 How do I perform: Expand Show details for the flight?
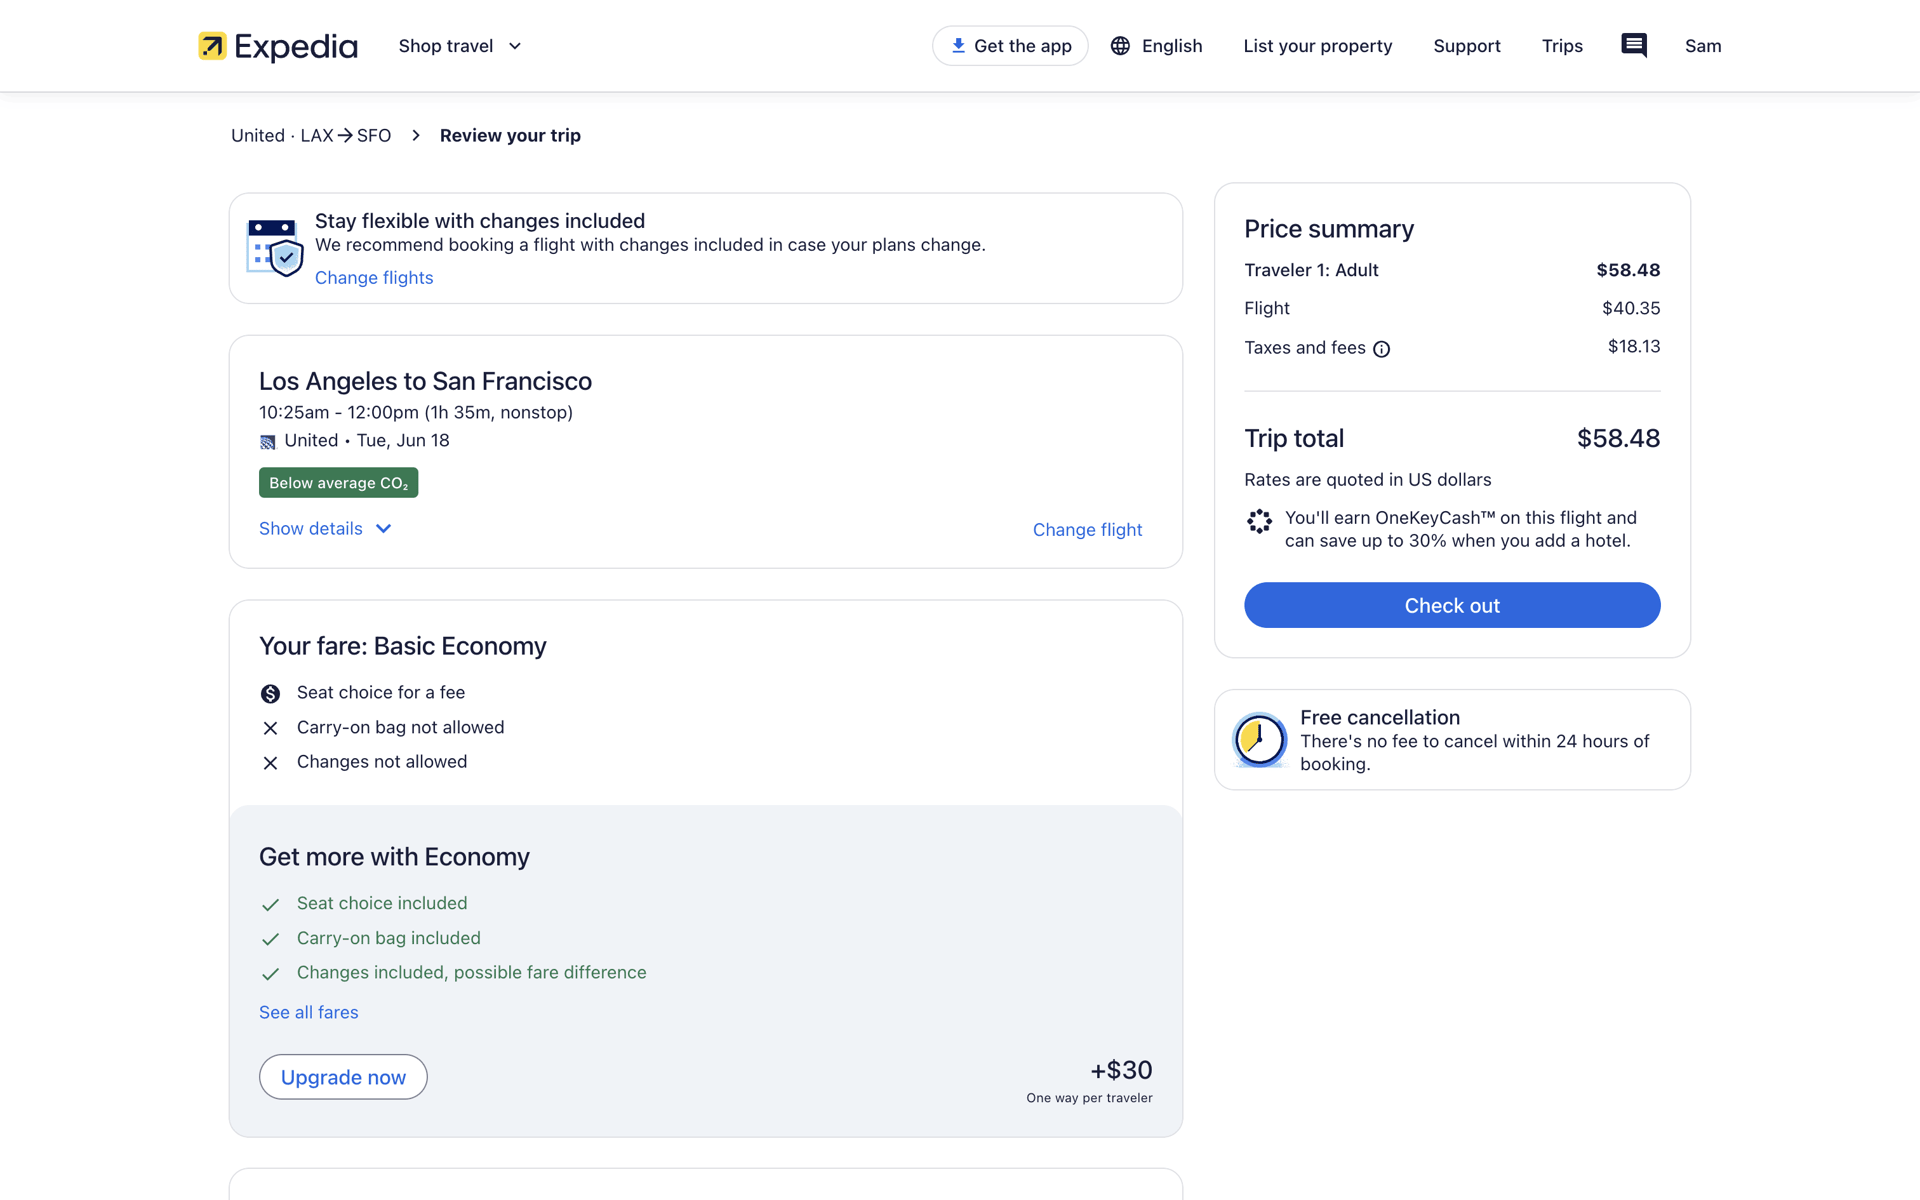(x=325, y=529)
